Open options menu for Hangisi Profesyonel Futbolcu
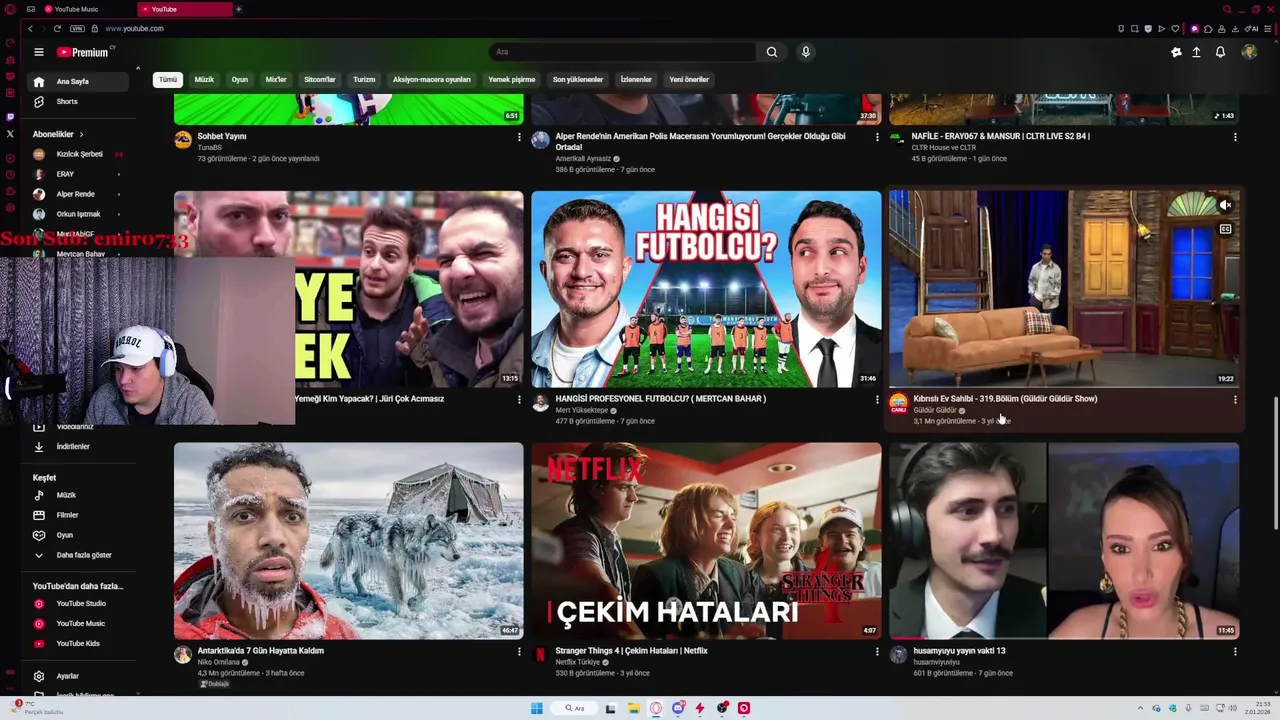 [877, 399]
